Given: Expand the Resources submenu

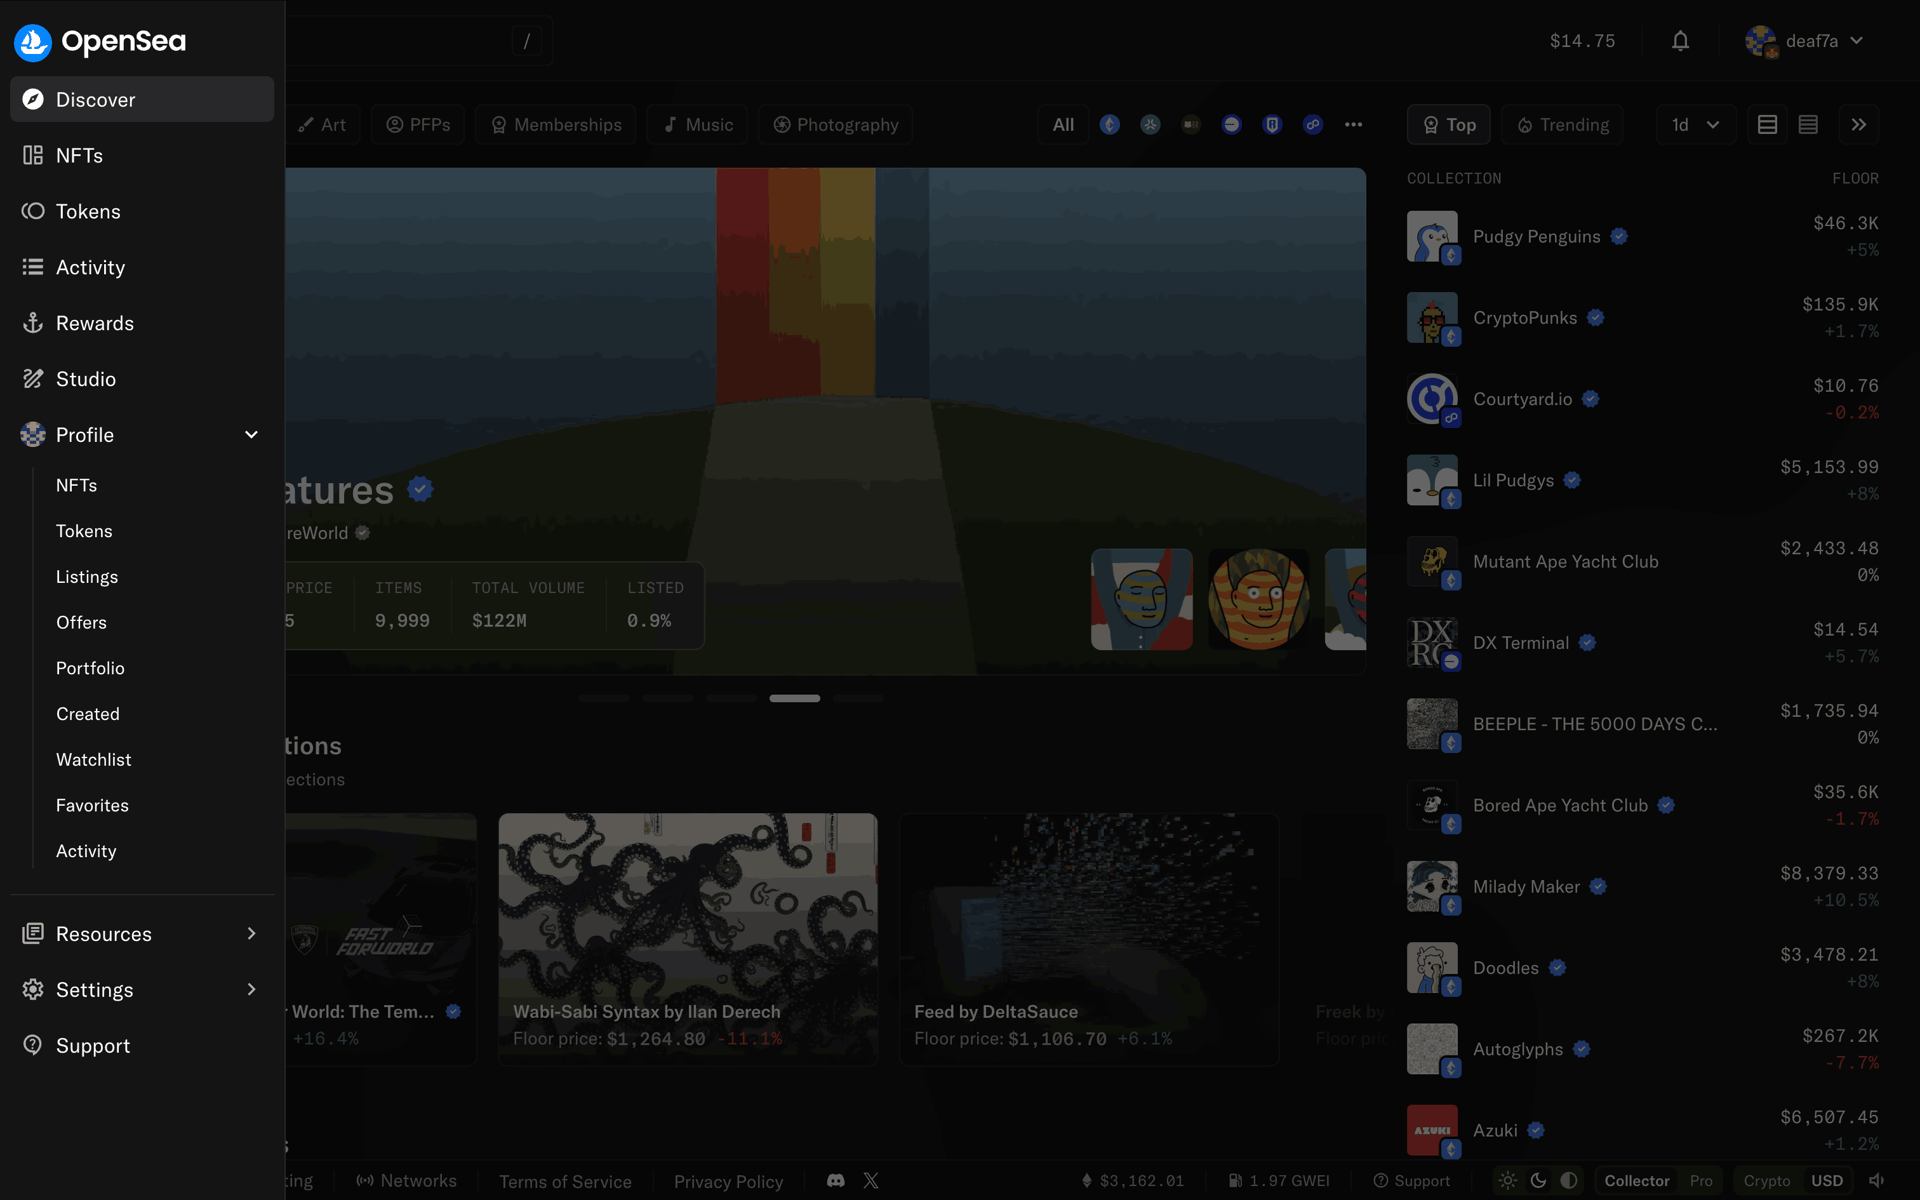Looking at the screenshot, I should coord(251,933).
